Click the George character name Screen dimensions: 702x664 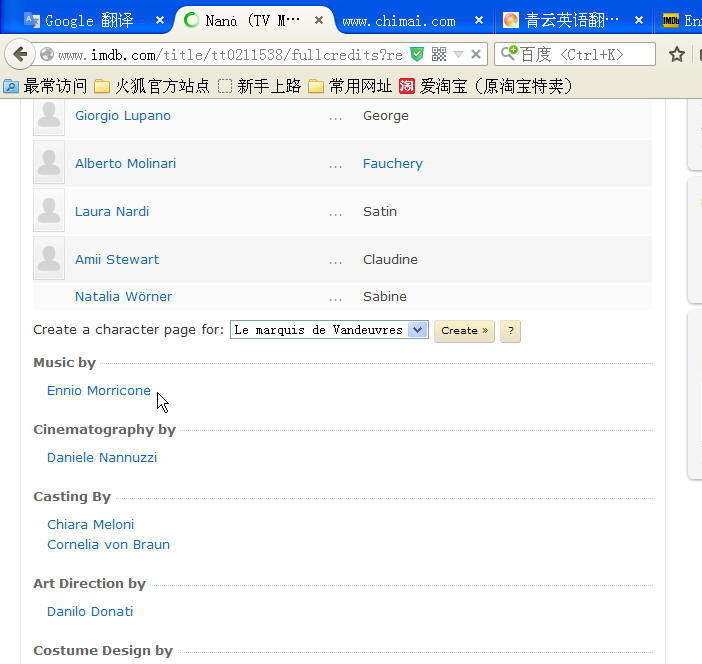point(385,116)
